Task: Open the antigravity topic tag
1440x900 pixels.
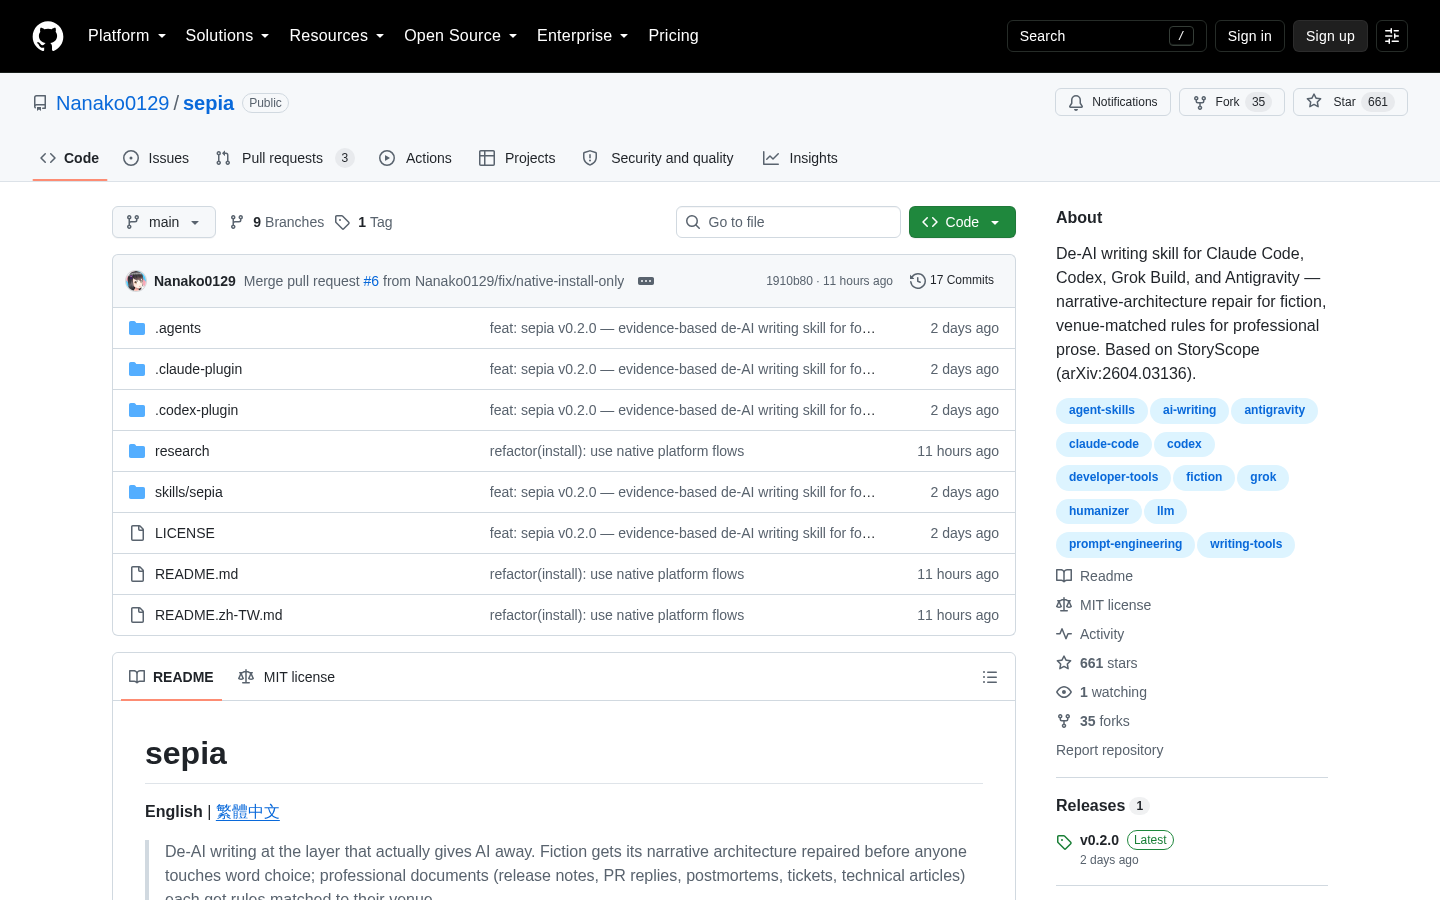Action: 1275,410
